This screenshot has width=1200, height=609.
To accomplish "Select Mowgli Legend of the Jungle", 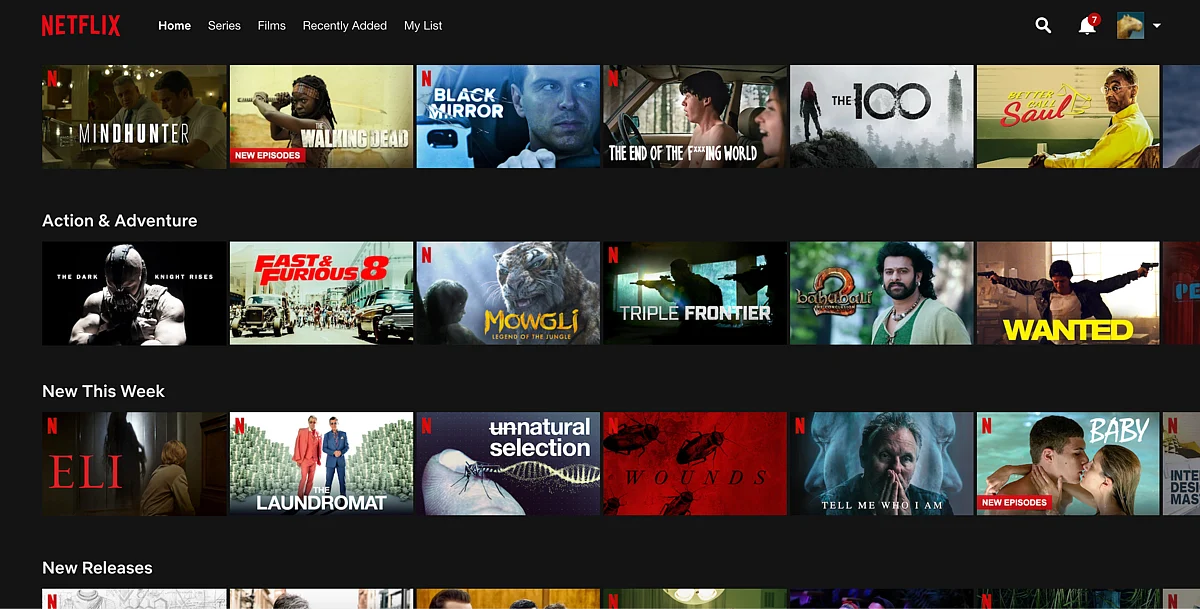I will [508, 293].
